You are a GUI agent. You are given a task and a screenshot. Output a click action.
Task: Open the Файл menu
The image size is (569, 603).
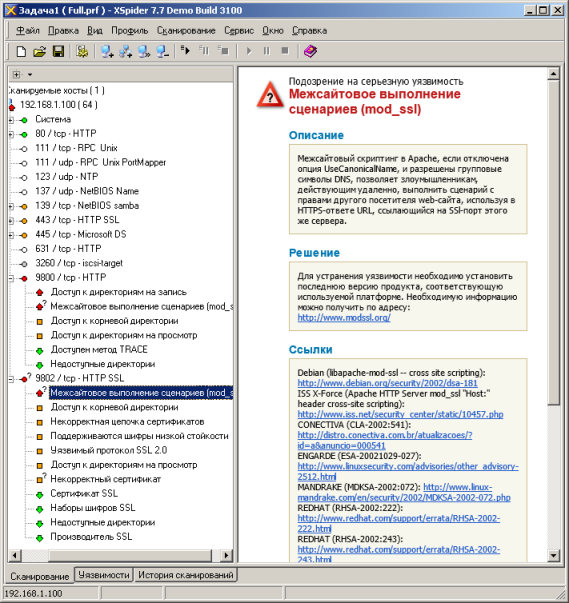(x=28, y=30)
